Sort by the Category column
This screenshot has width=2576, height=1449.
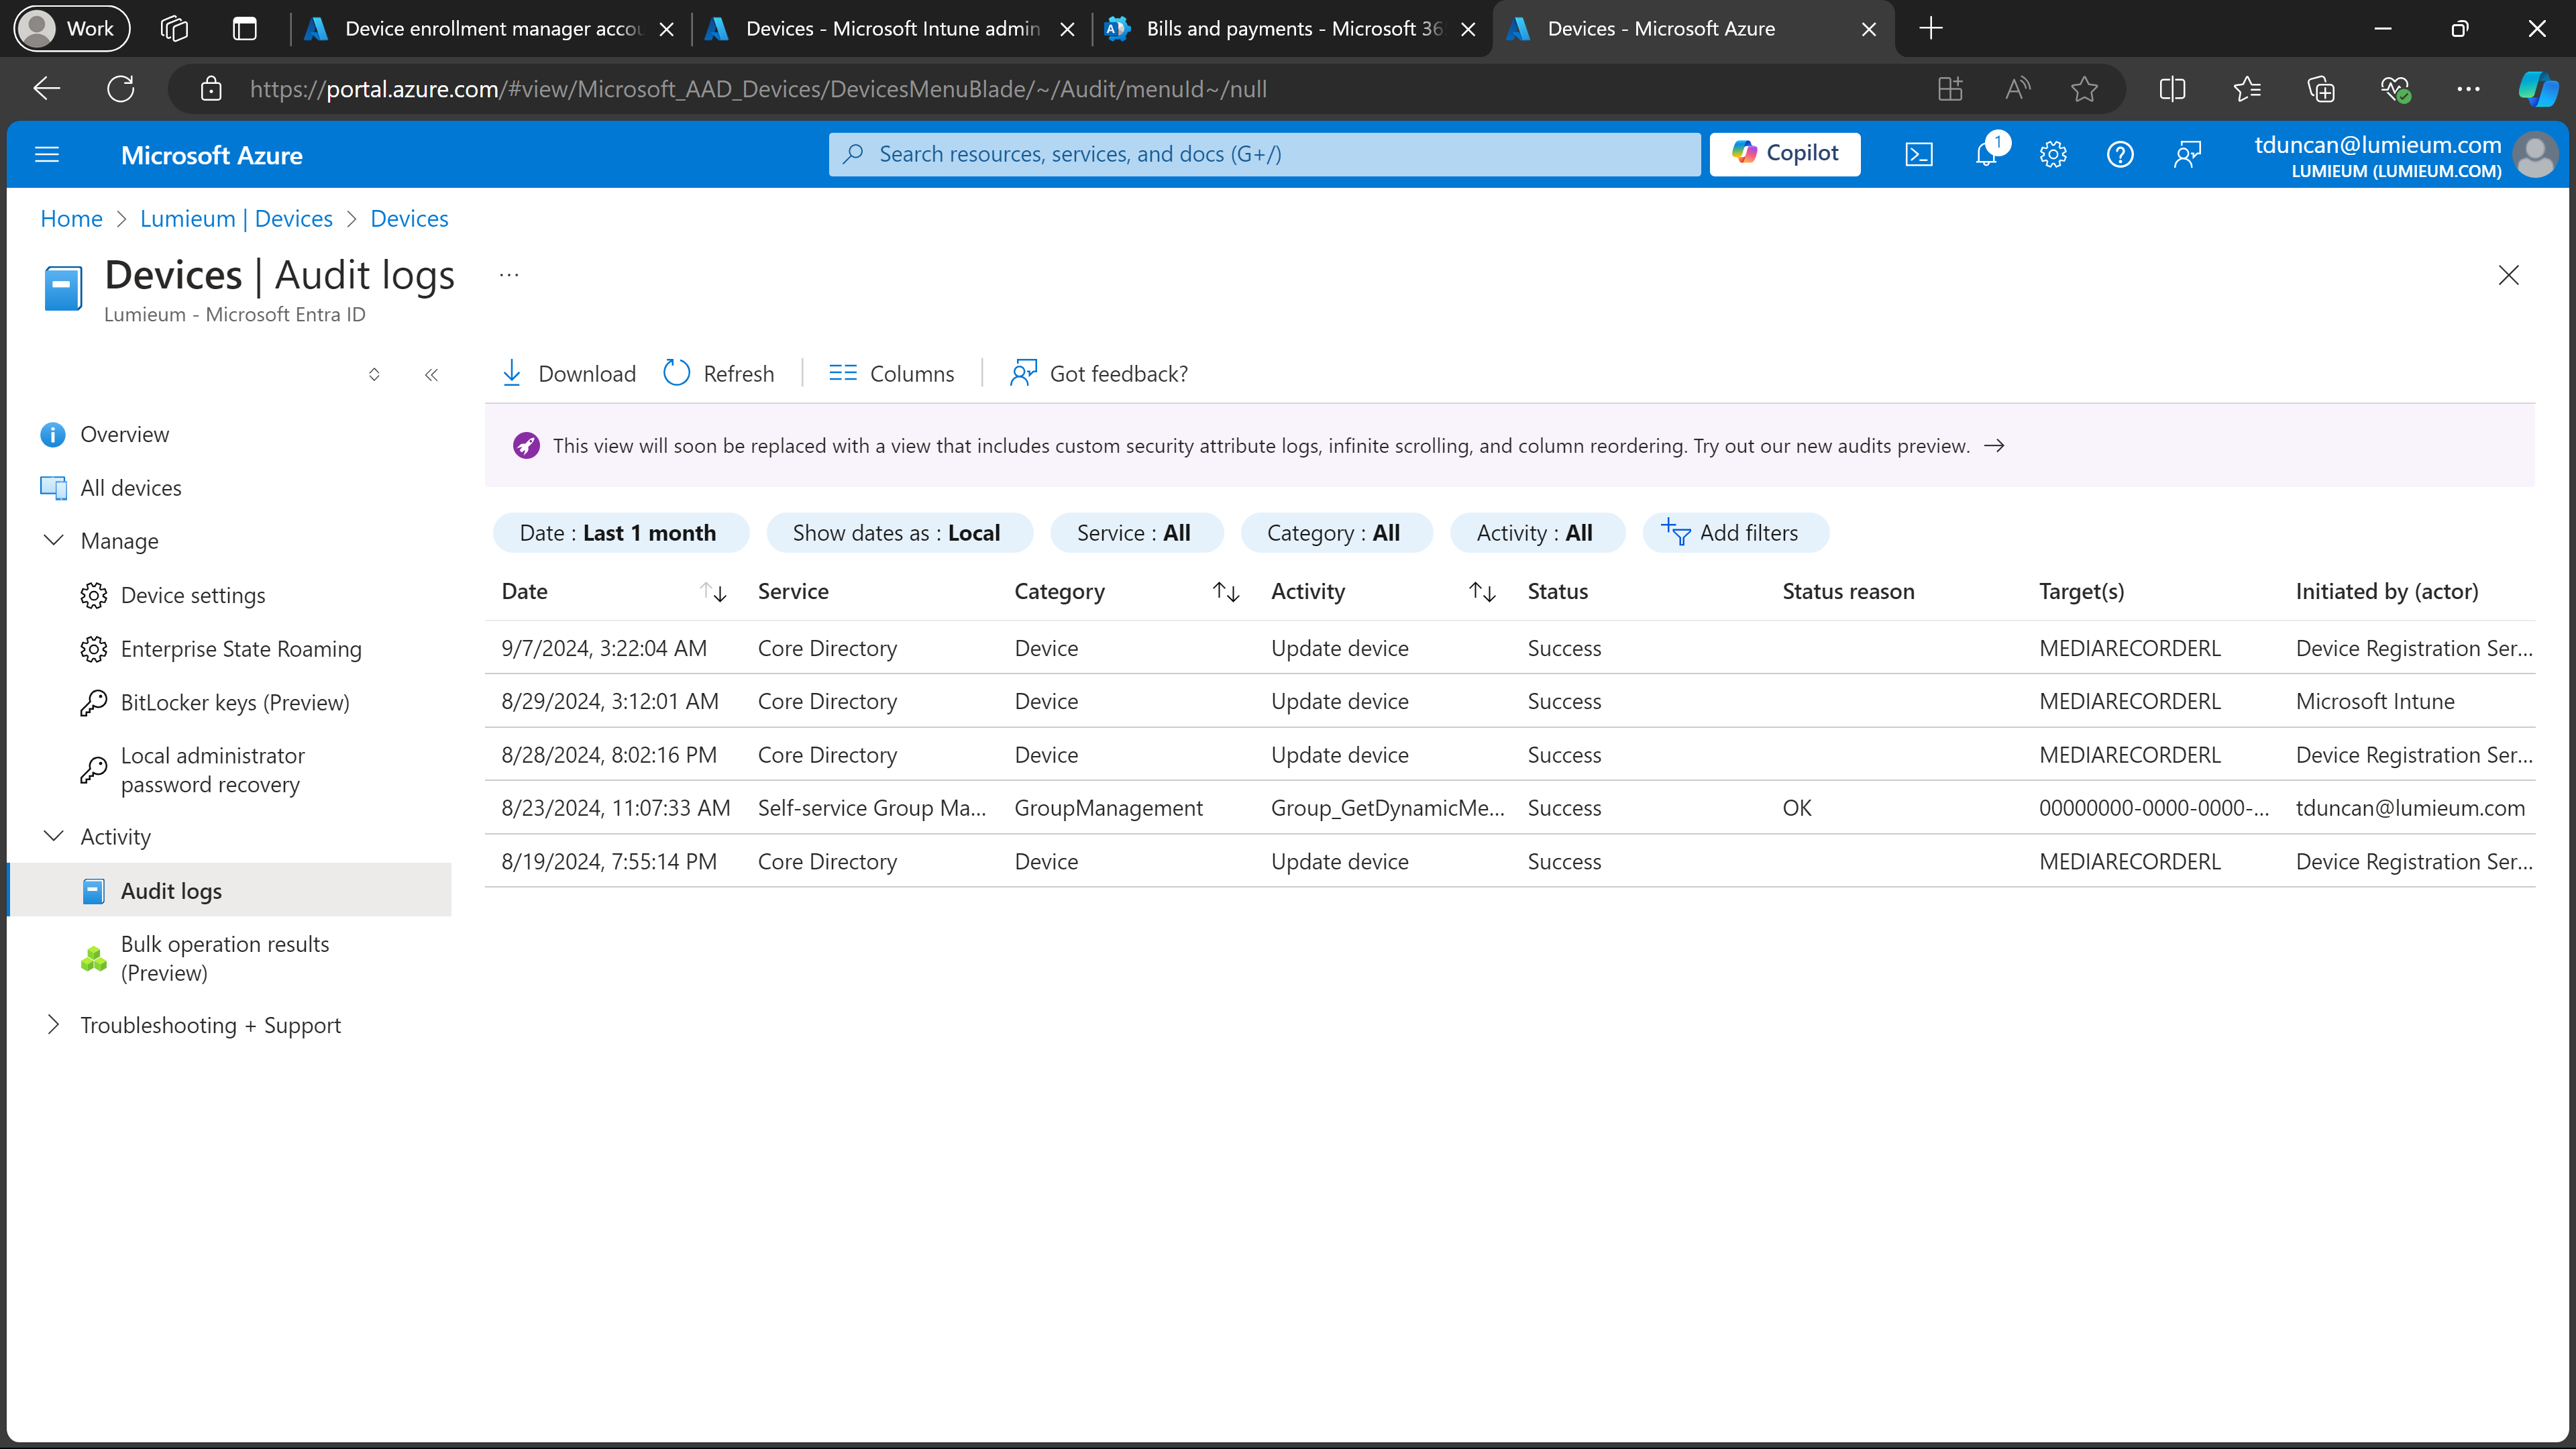[1226, 592]
